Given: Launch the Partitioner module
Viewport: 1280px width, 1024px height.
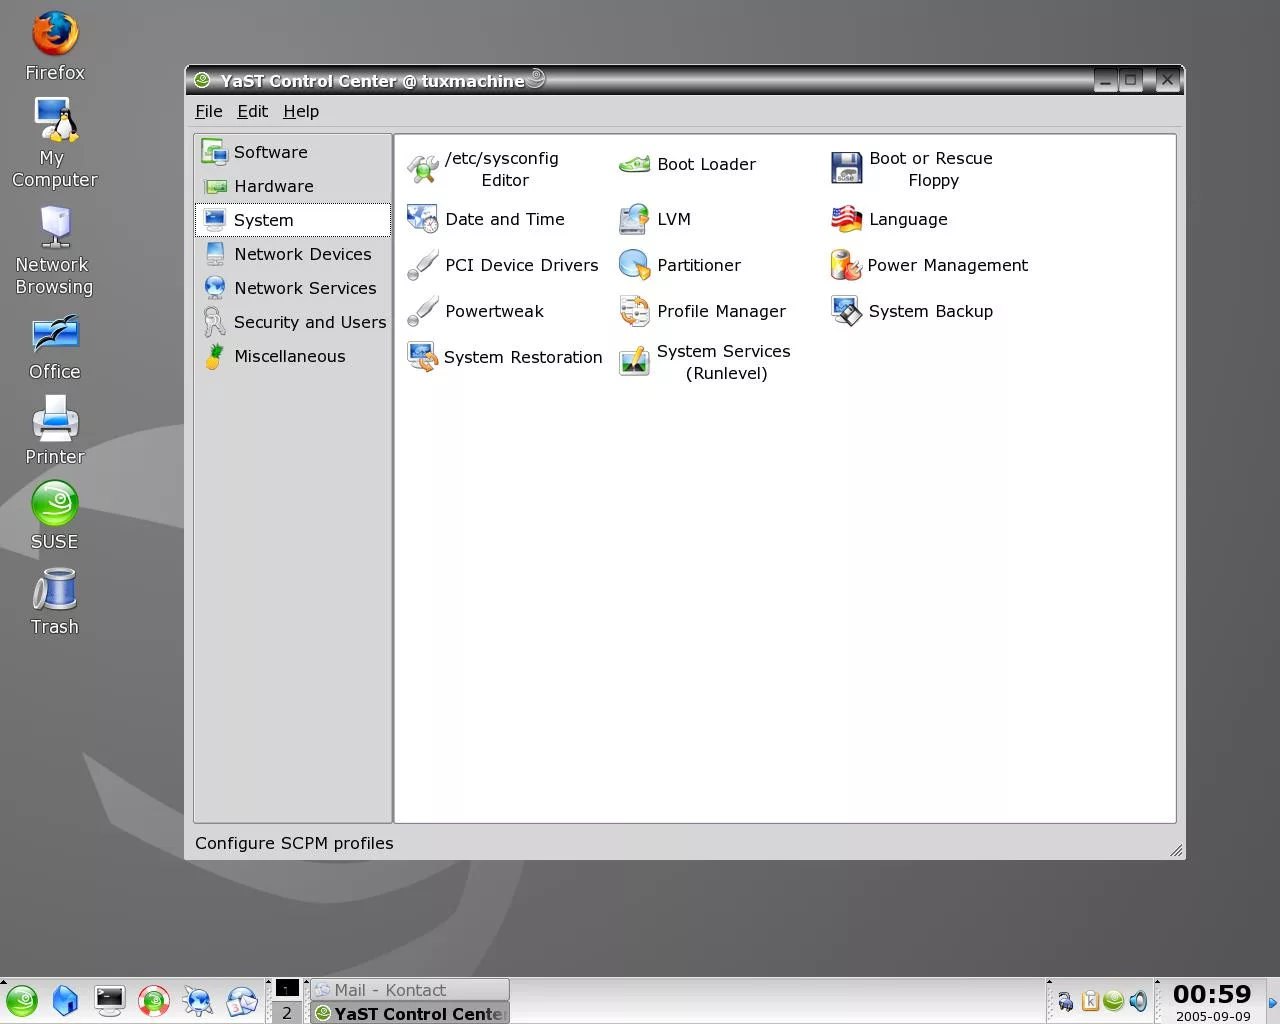Looking at the screenshot, I should [x=680, y=265].
